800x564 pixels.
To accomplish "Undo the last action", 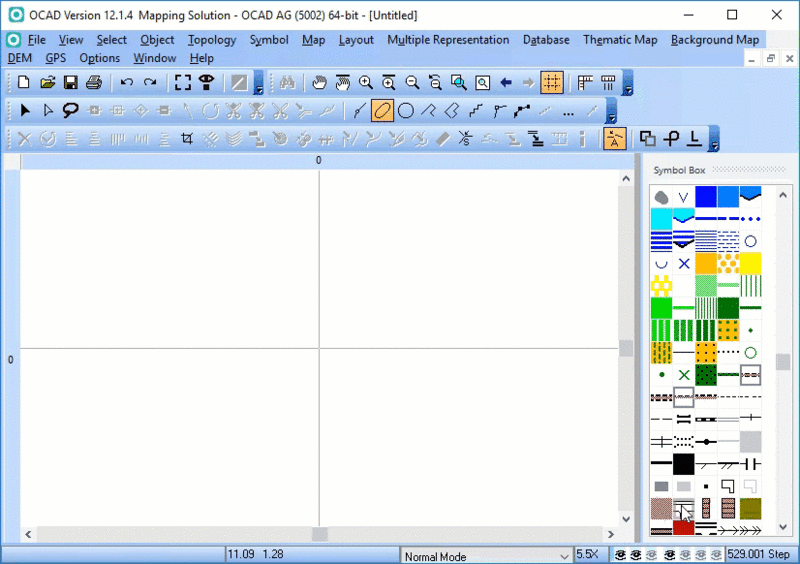I will tap(127, 82).
